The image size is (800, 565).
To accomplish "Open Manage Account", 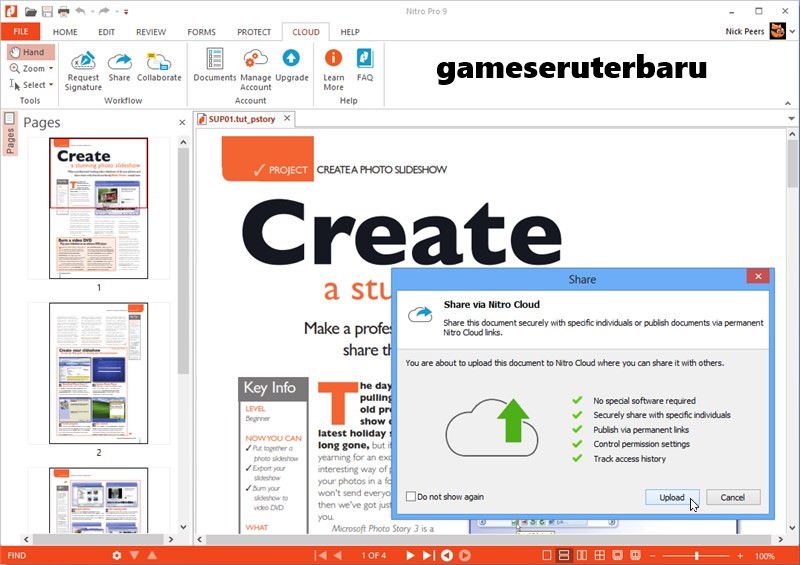I will [256, 70].
